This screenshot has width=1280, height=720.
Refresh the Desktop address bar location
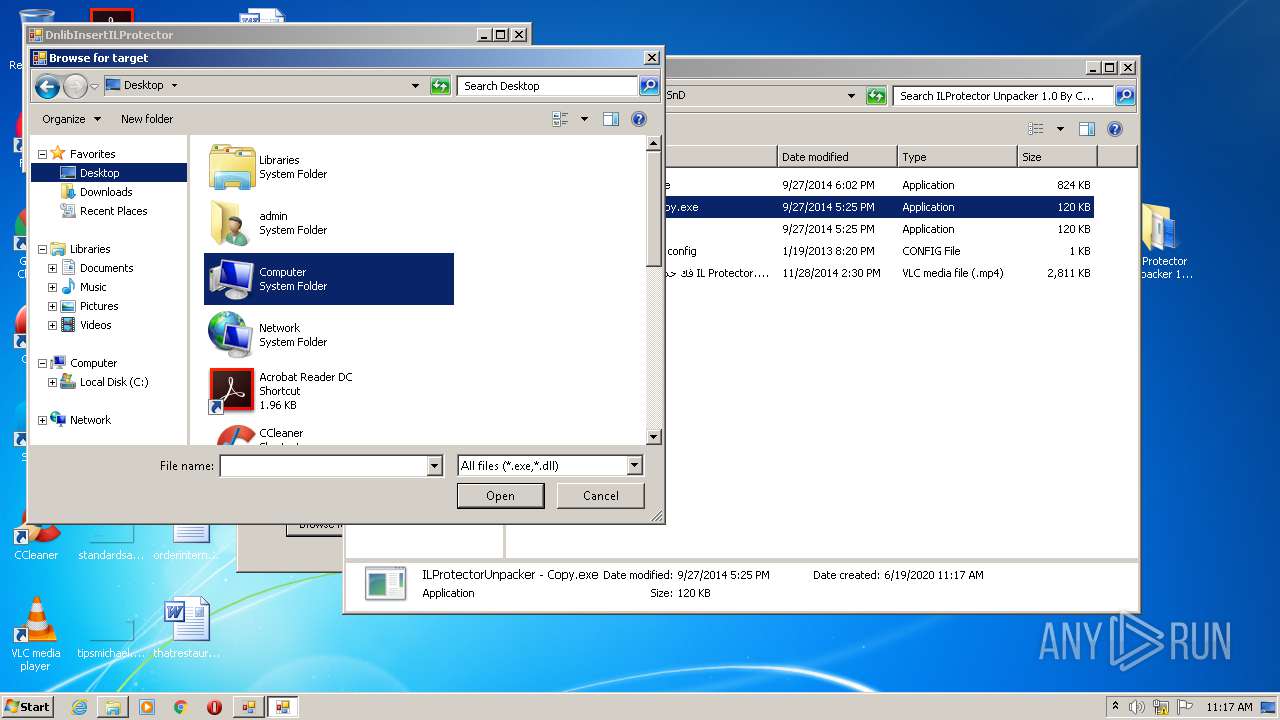440,86
